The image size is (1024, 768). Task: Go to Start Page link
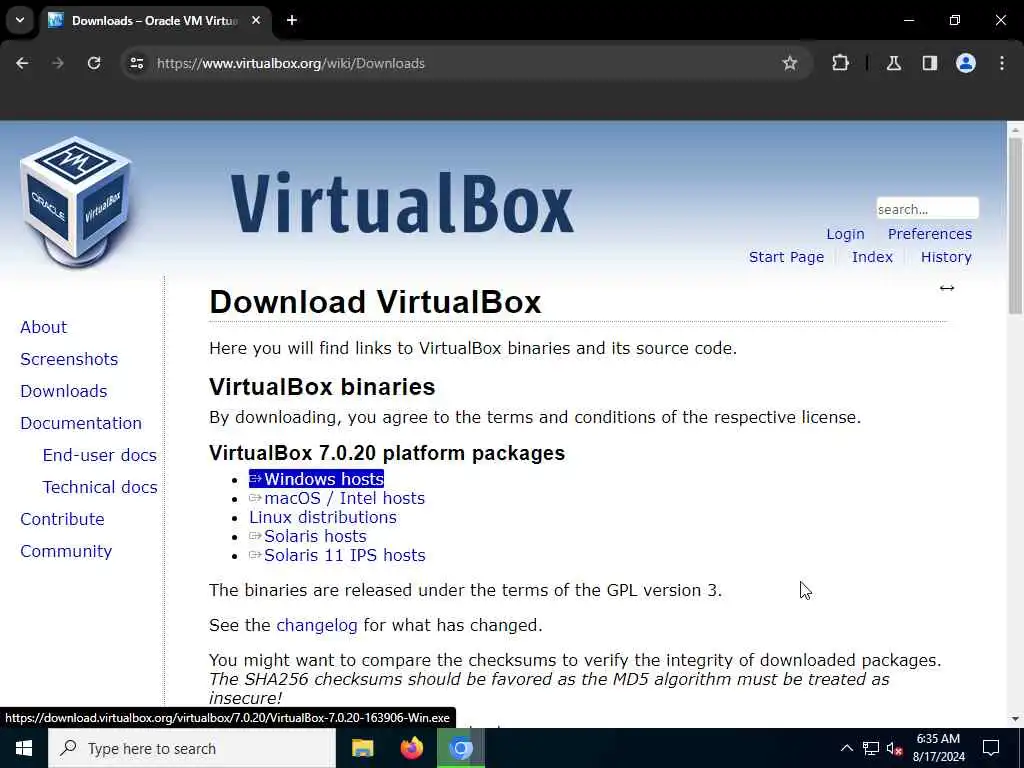(x=786, y=257)
